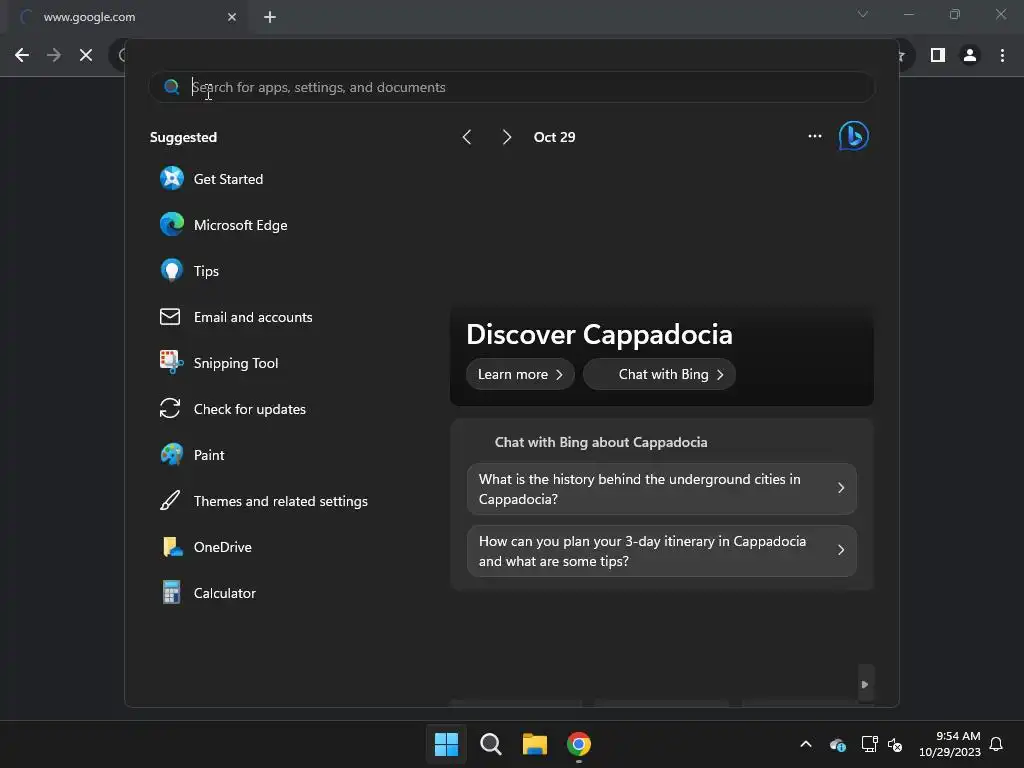This screenshot has height=768, width=1024.
Task: Open Themes and related settings
Action: 264,501
